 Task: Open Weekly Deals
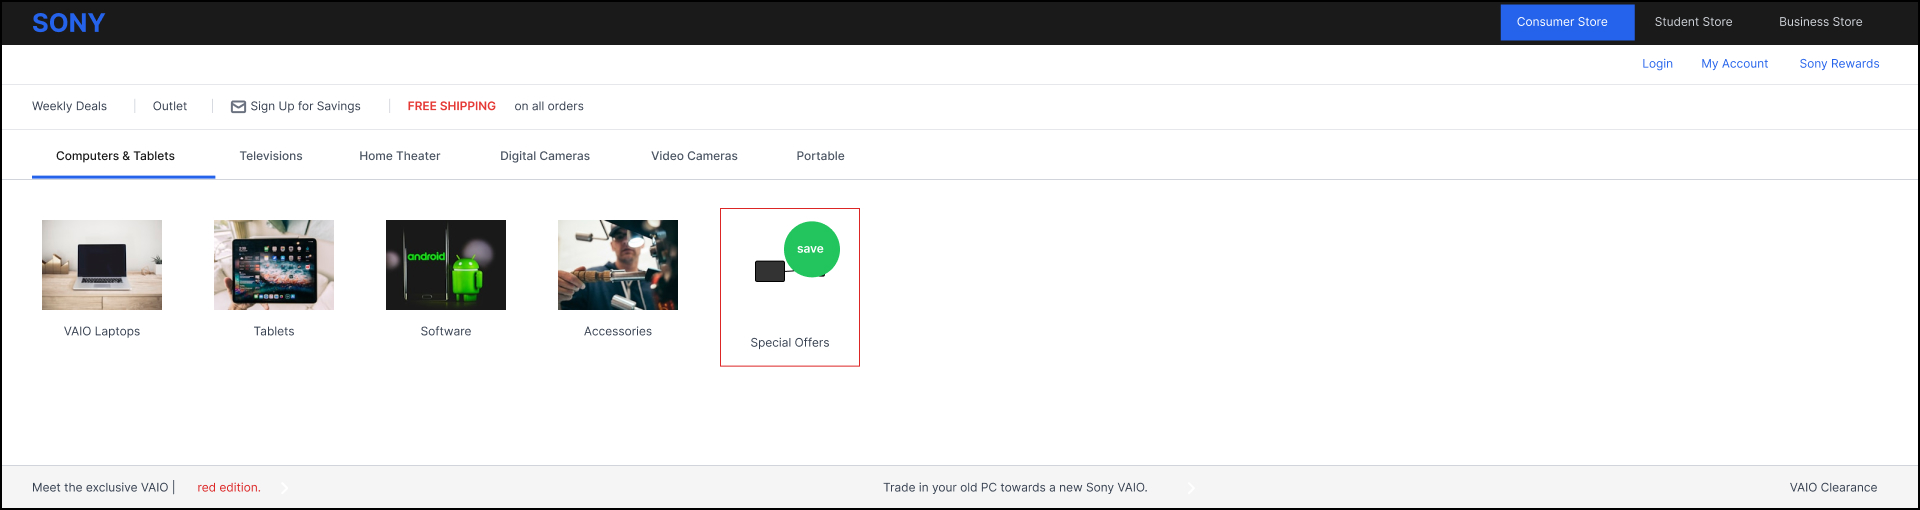pos(69,106)
